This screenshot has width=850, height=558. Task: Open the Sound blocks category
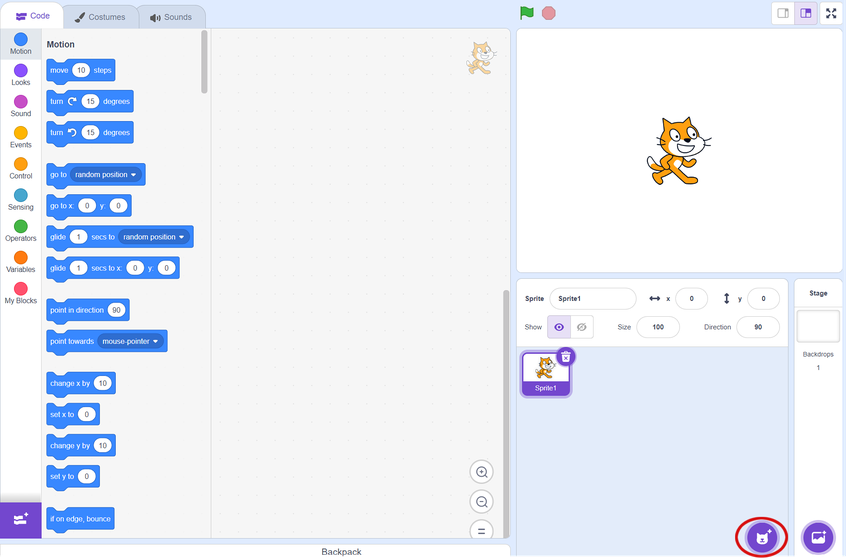tap(21, 106)
